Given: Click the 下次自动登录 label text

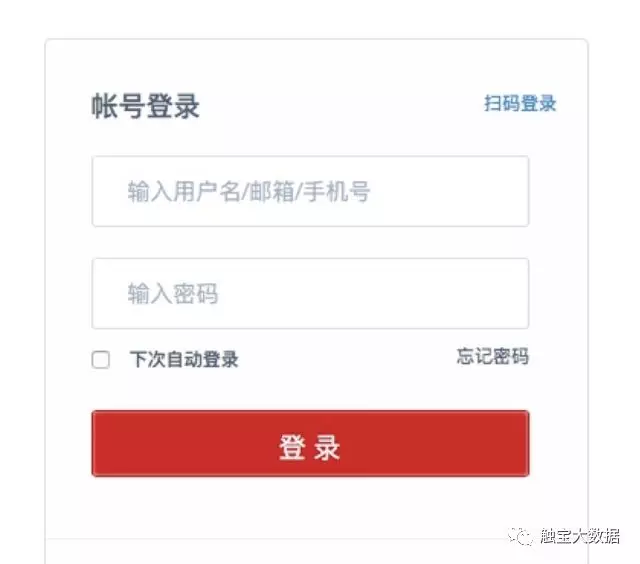Looking at the screenshot, I should coord(184,360).
